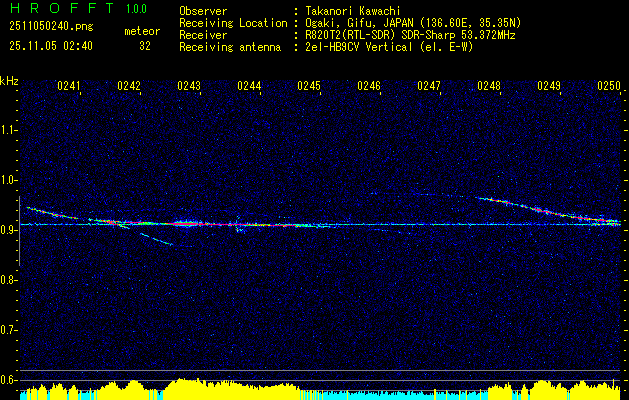Click the 1.0 kHz axis label
Screen dimensions: 629x400
pos(8,180)
